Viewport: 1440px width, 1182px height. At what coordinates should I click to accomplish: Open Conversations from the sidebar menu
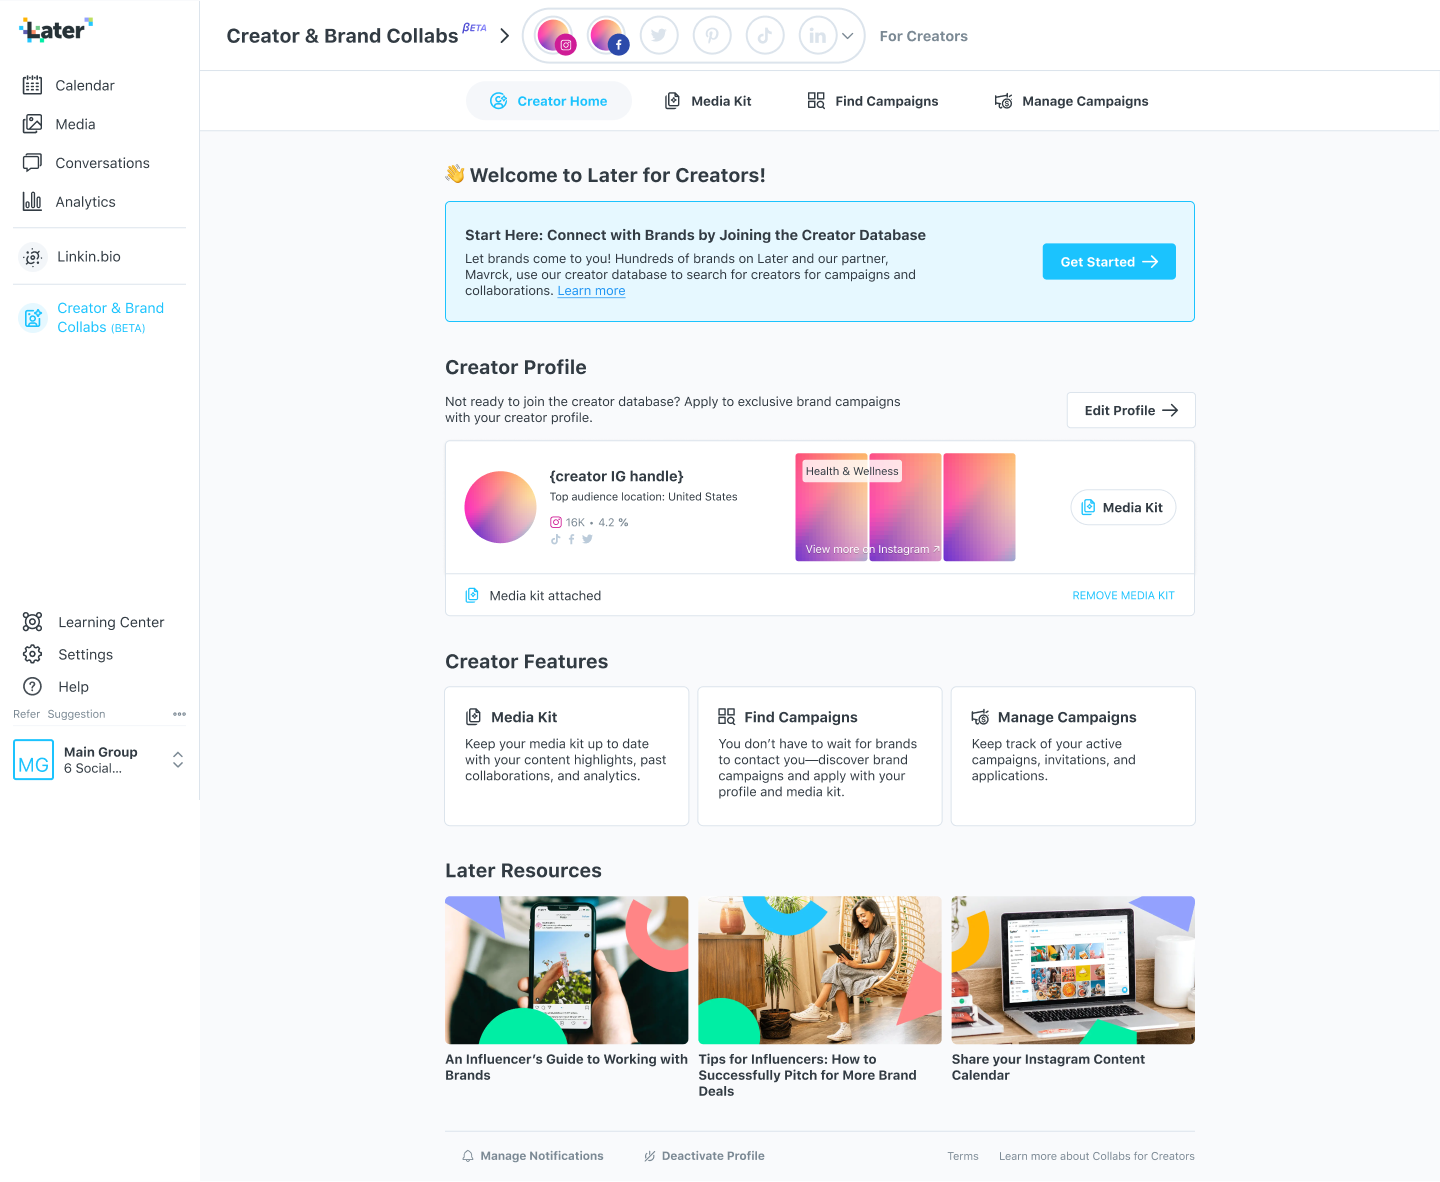[100, 163]
